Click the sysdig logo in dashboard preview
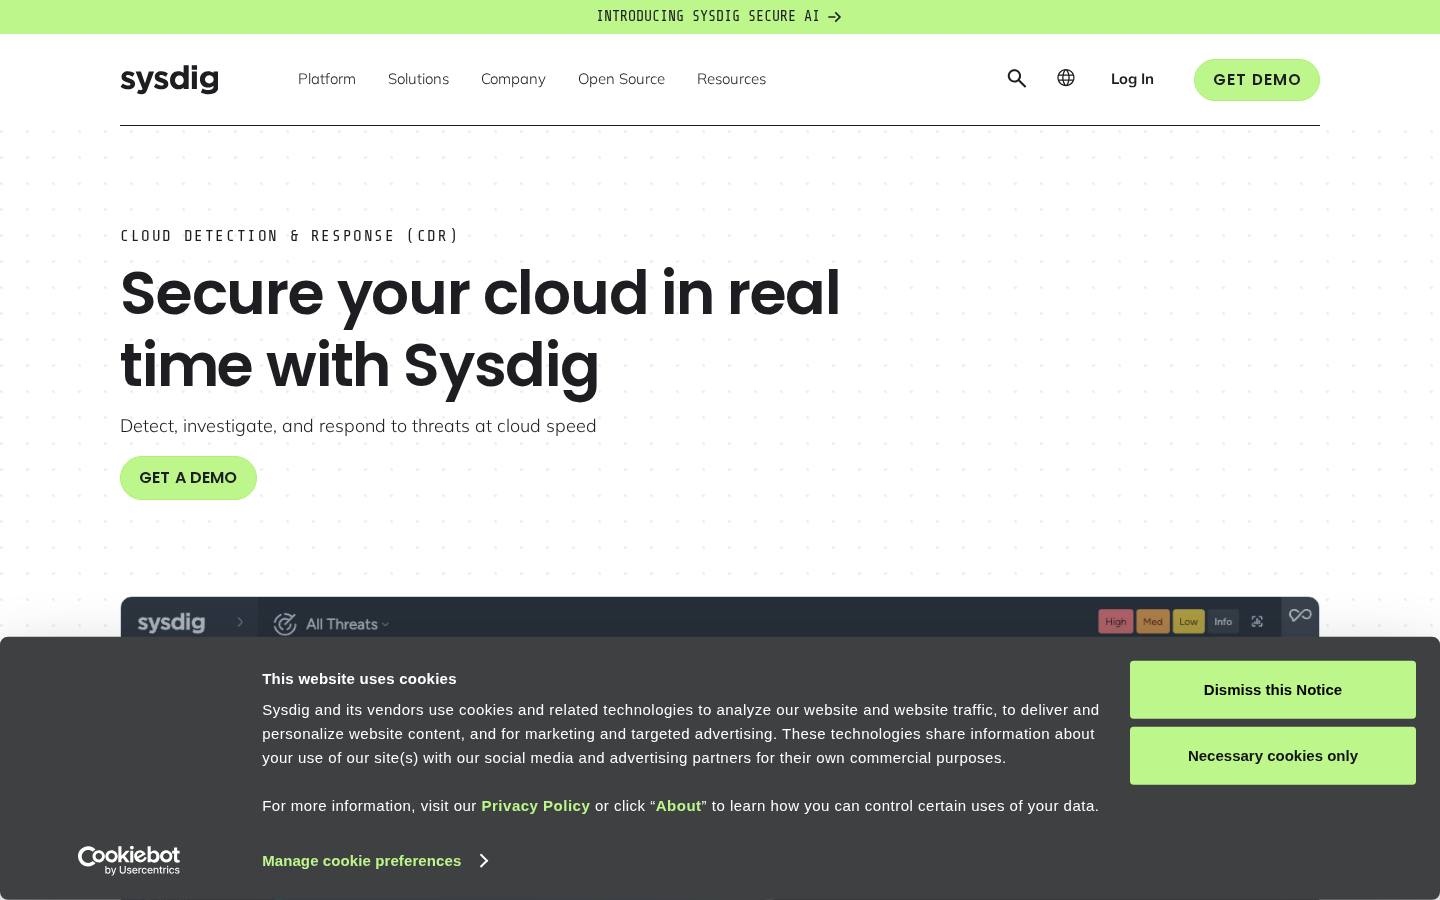This screenshot has width=1440, height=900. point(171,622)
